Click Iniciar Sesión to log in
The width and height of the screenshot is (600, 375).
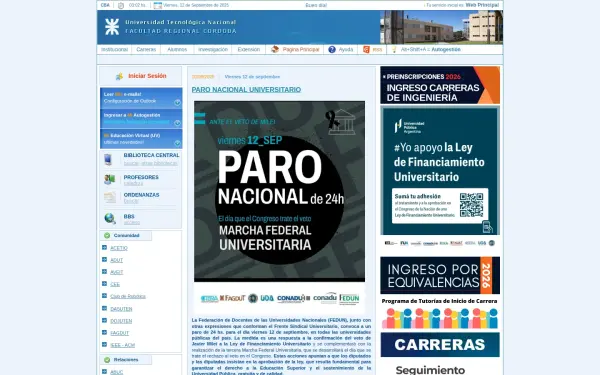[x=147, y=76]
